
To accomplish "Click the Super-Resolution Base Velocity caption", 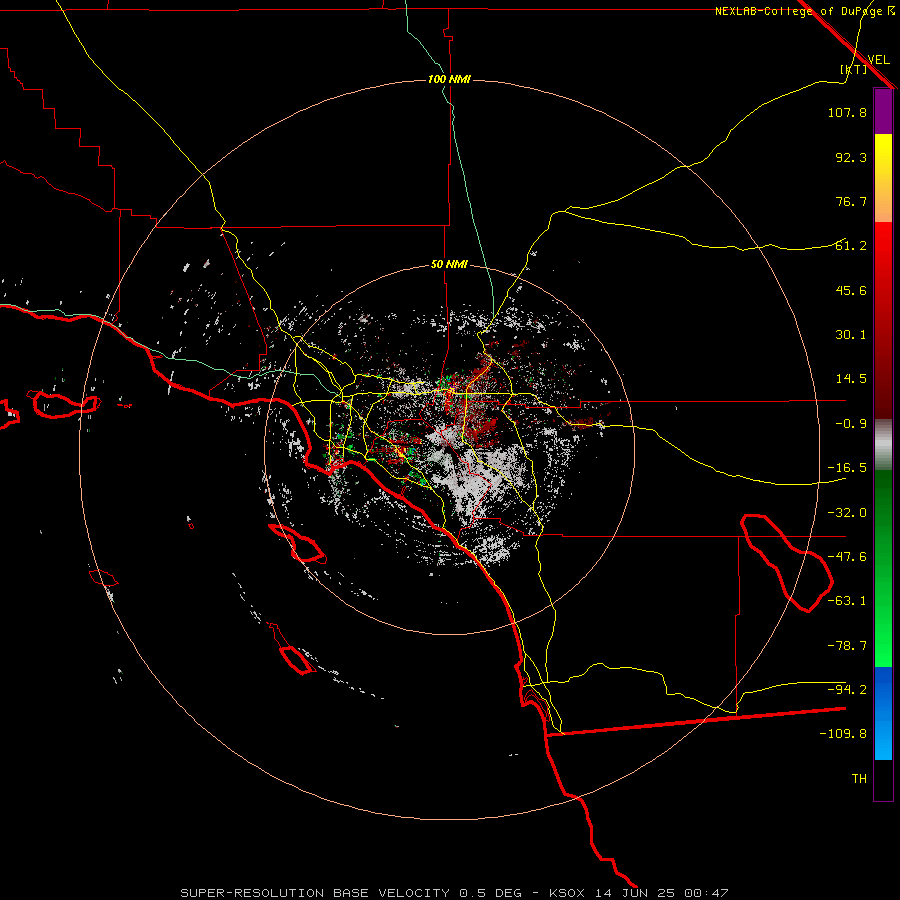I will coord(454,893).
